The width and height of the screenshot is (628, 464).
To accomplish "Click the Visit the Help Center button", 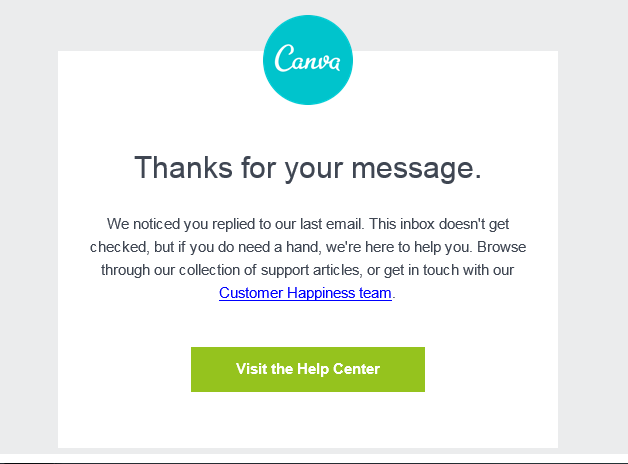I will (x=308, y=369).
